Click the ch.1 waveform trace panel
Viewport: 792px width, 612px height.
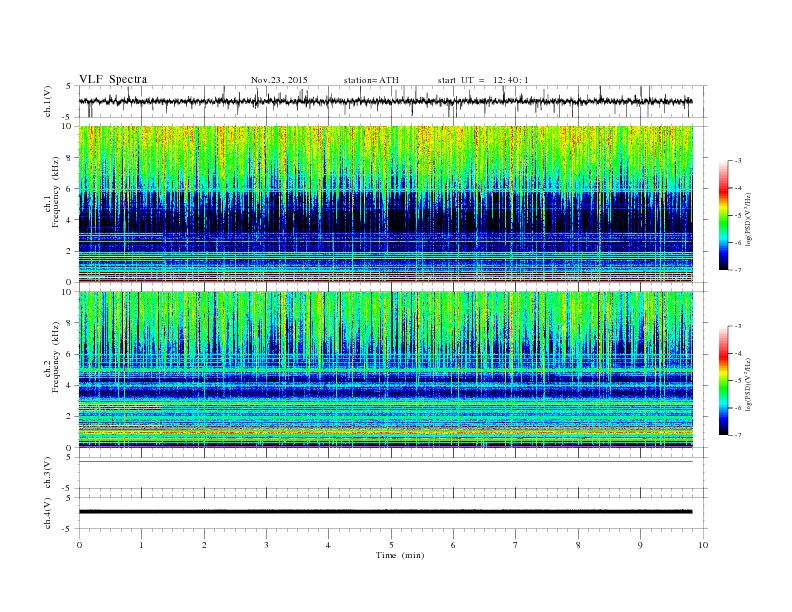click(393, 101)
